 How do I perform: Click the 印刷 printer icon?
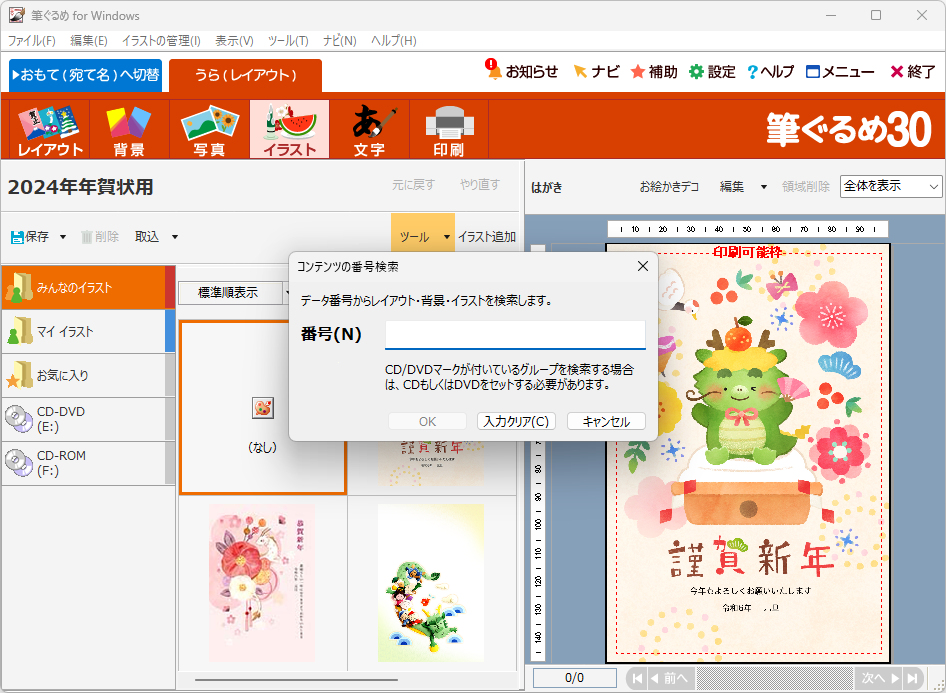(x=449, y=130)
